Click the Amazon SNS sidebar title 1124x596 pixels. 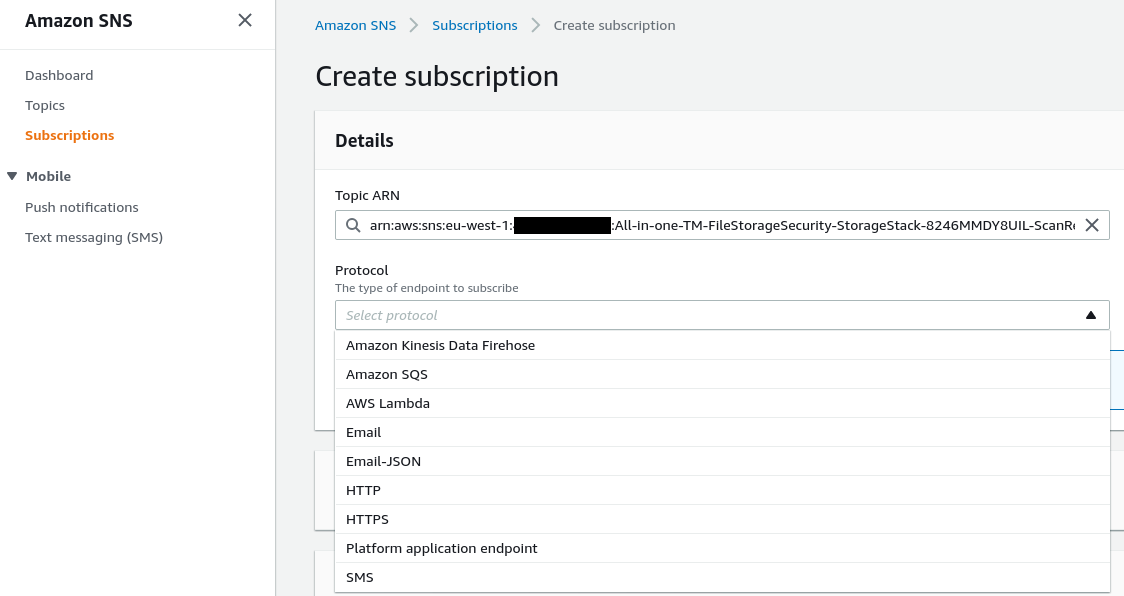tap(79, 21)
